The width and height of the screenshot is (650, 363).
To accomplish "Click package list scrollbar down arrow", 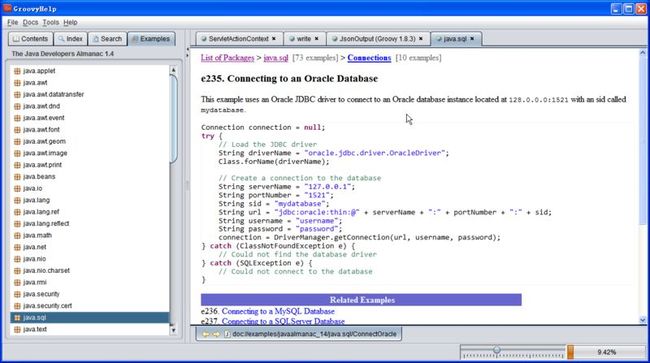I will click(x=173, y=330).
